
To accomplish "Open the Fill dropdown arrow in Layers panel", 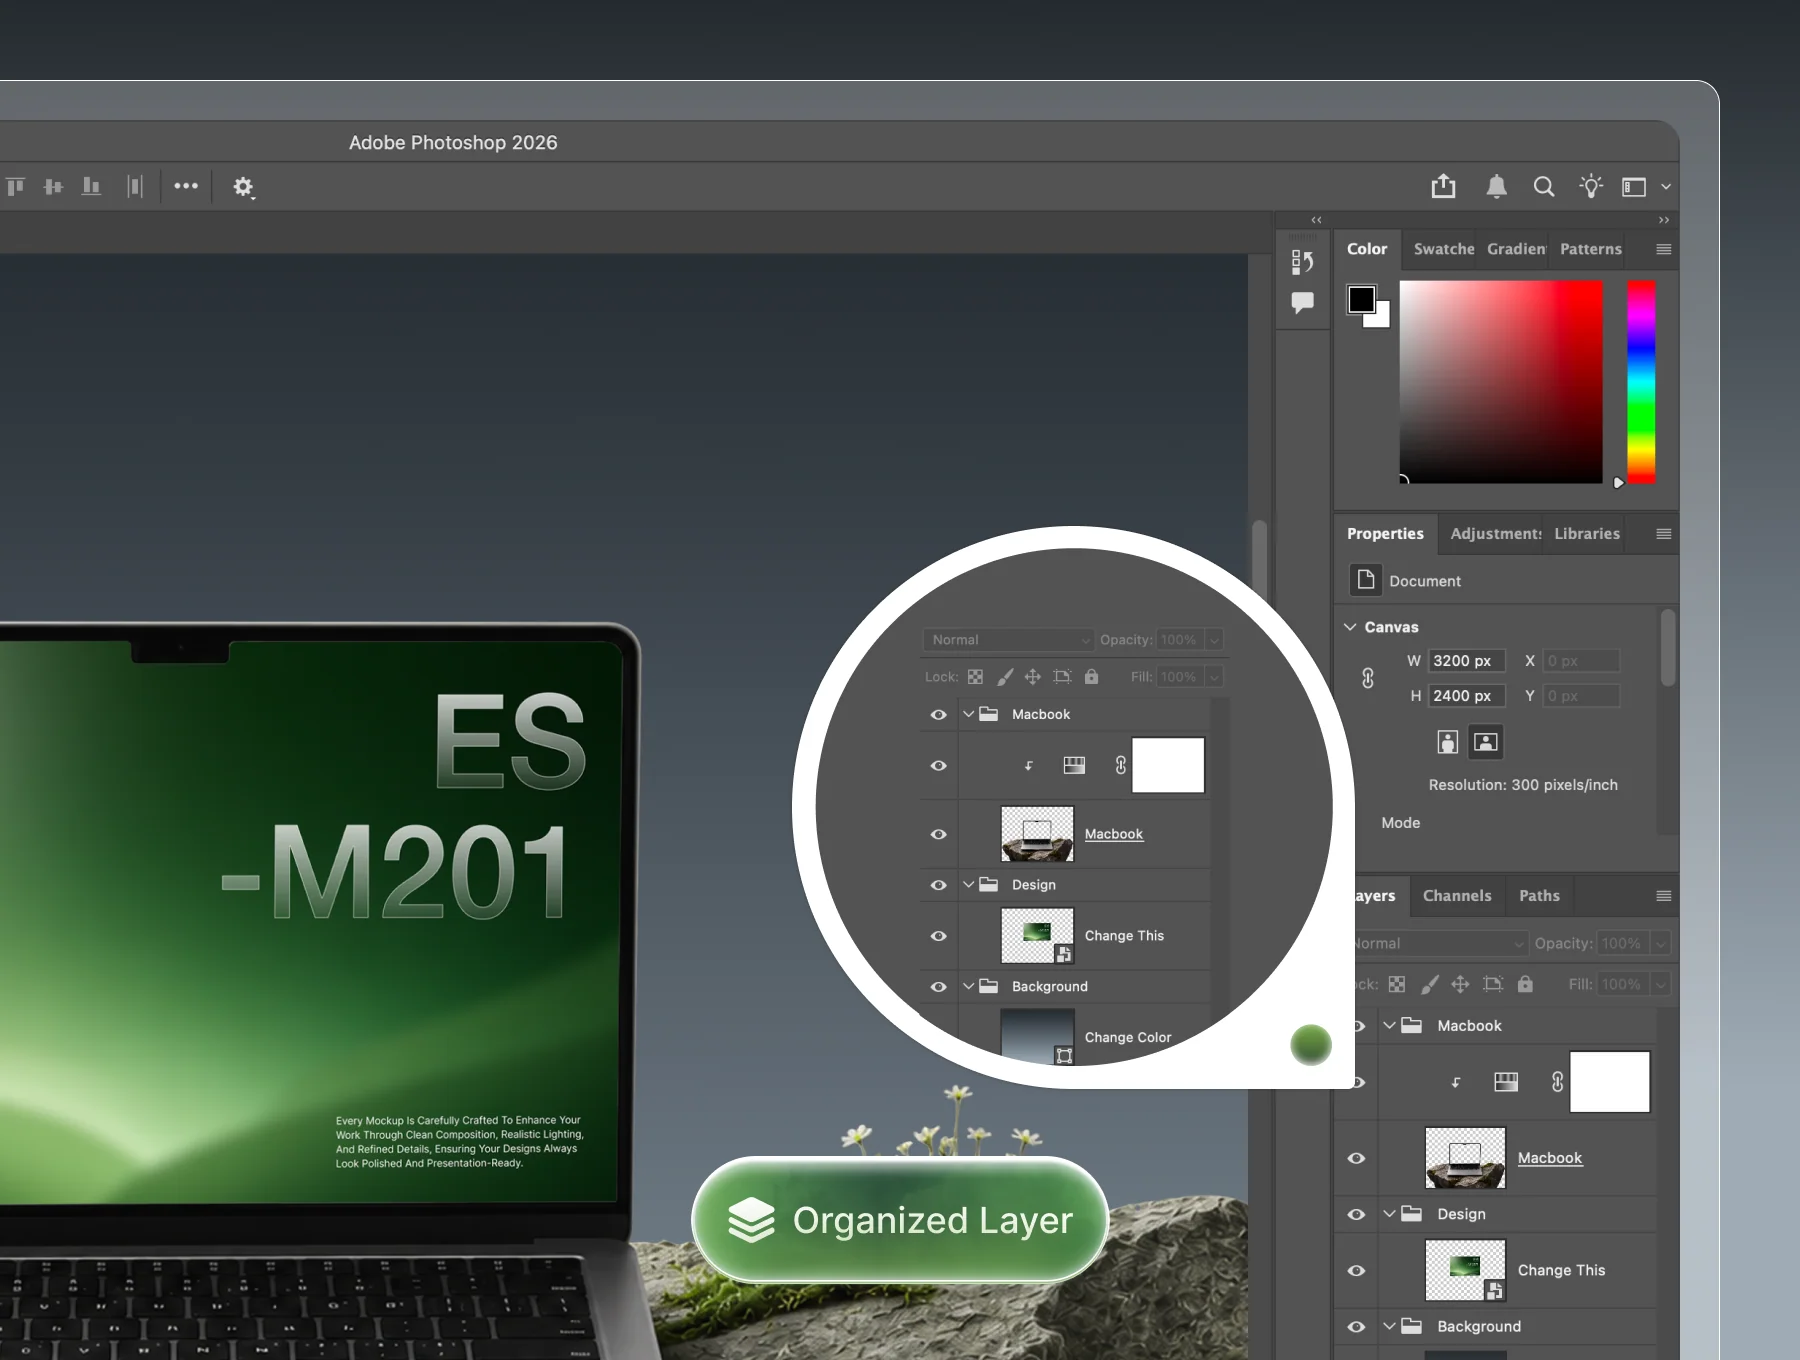I will pyautogui.click(x=1661, y=984).
